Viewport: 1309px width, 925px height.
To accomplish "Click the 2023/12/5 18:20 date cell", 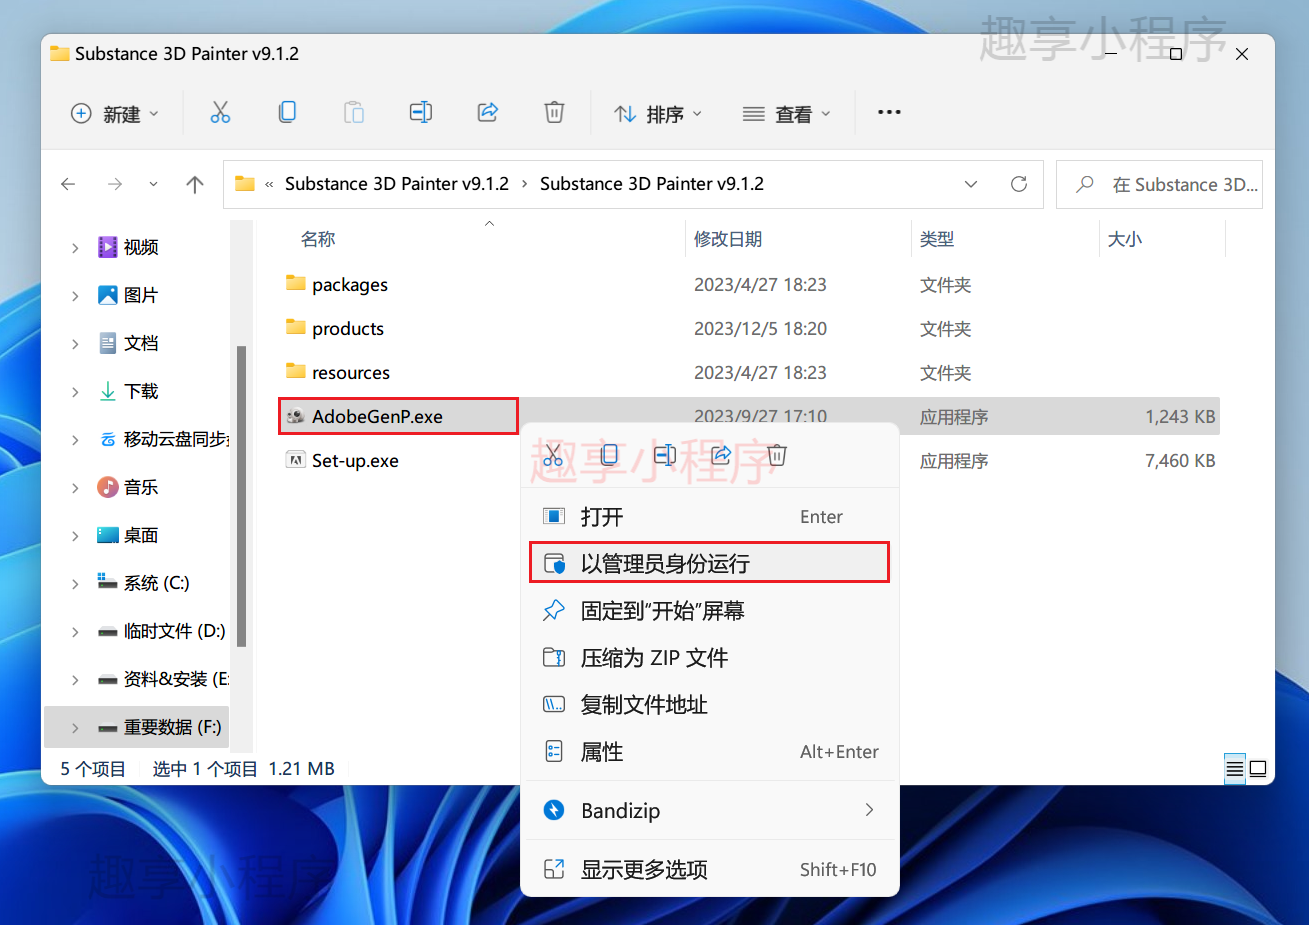I will [760, 329].
